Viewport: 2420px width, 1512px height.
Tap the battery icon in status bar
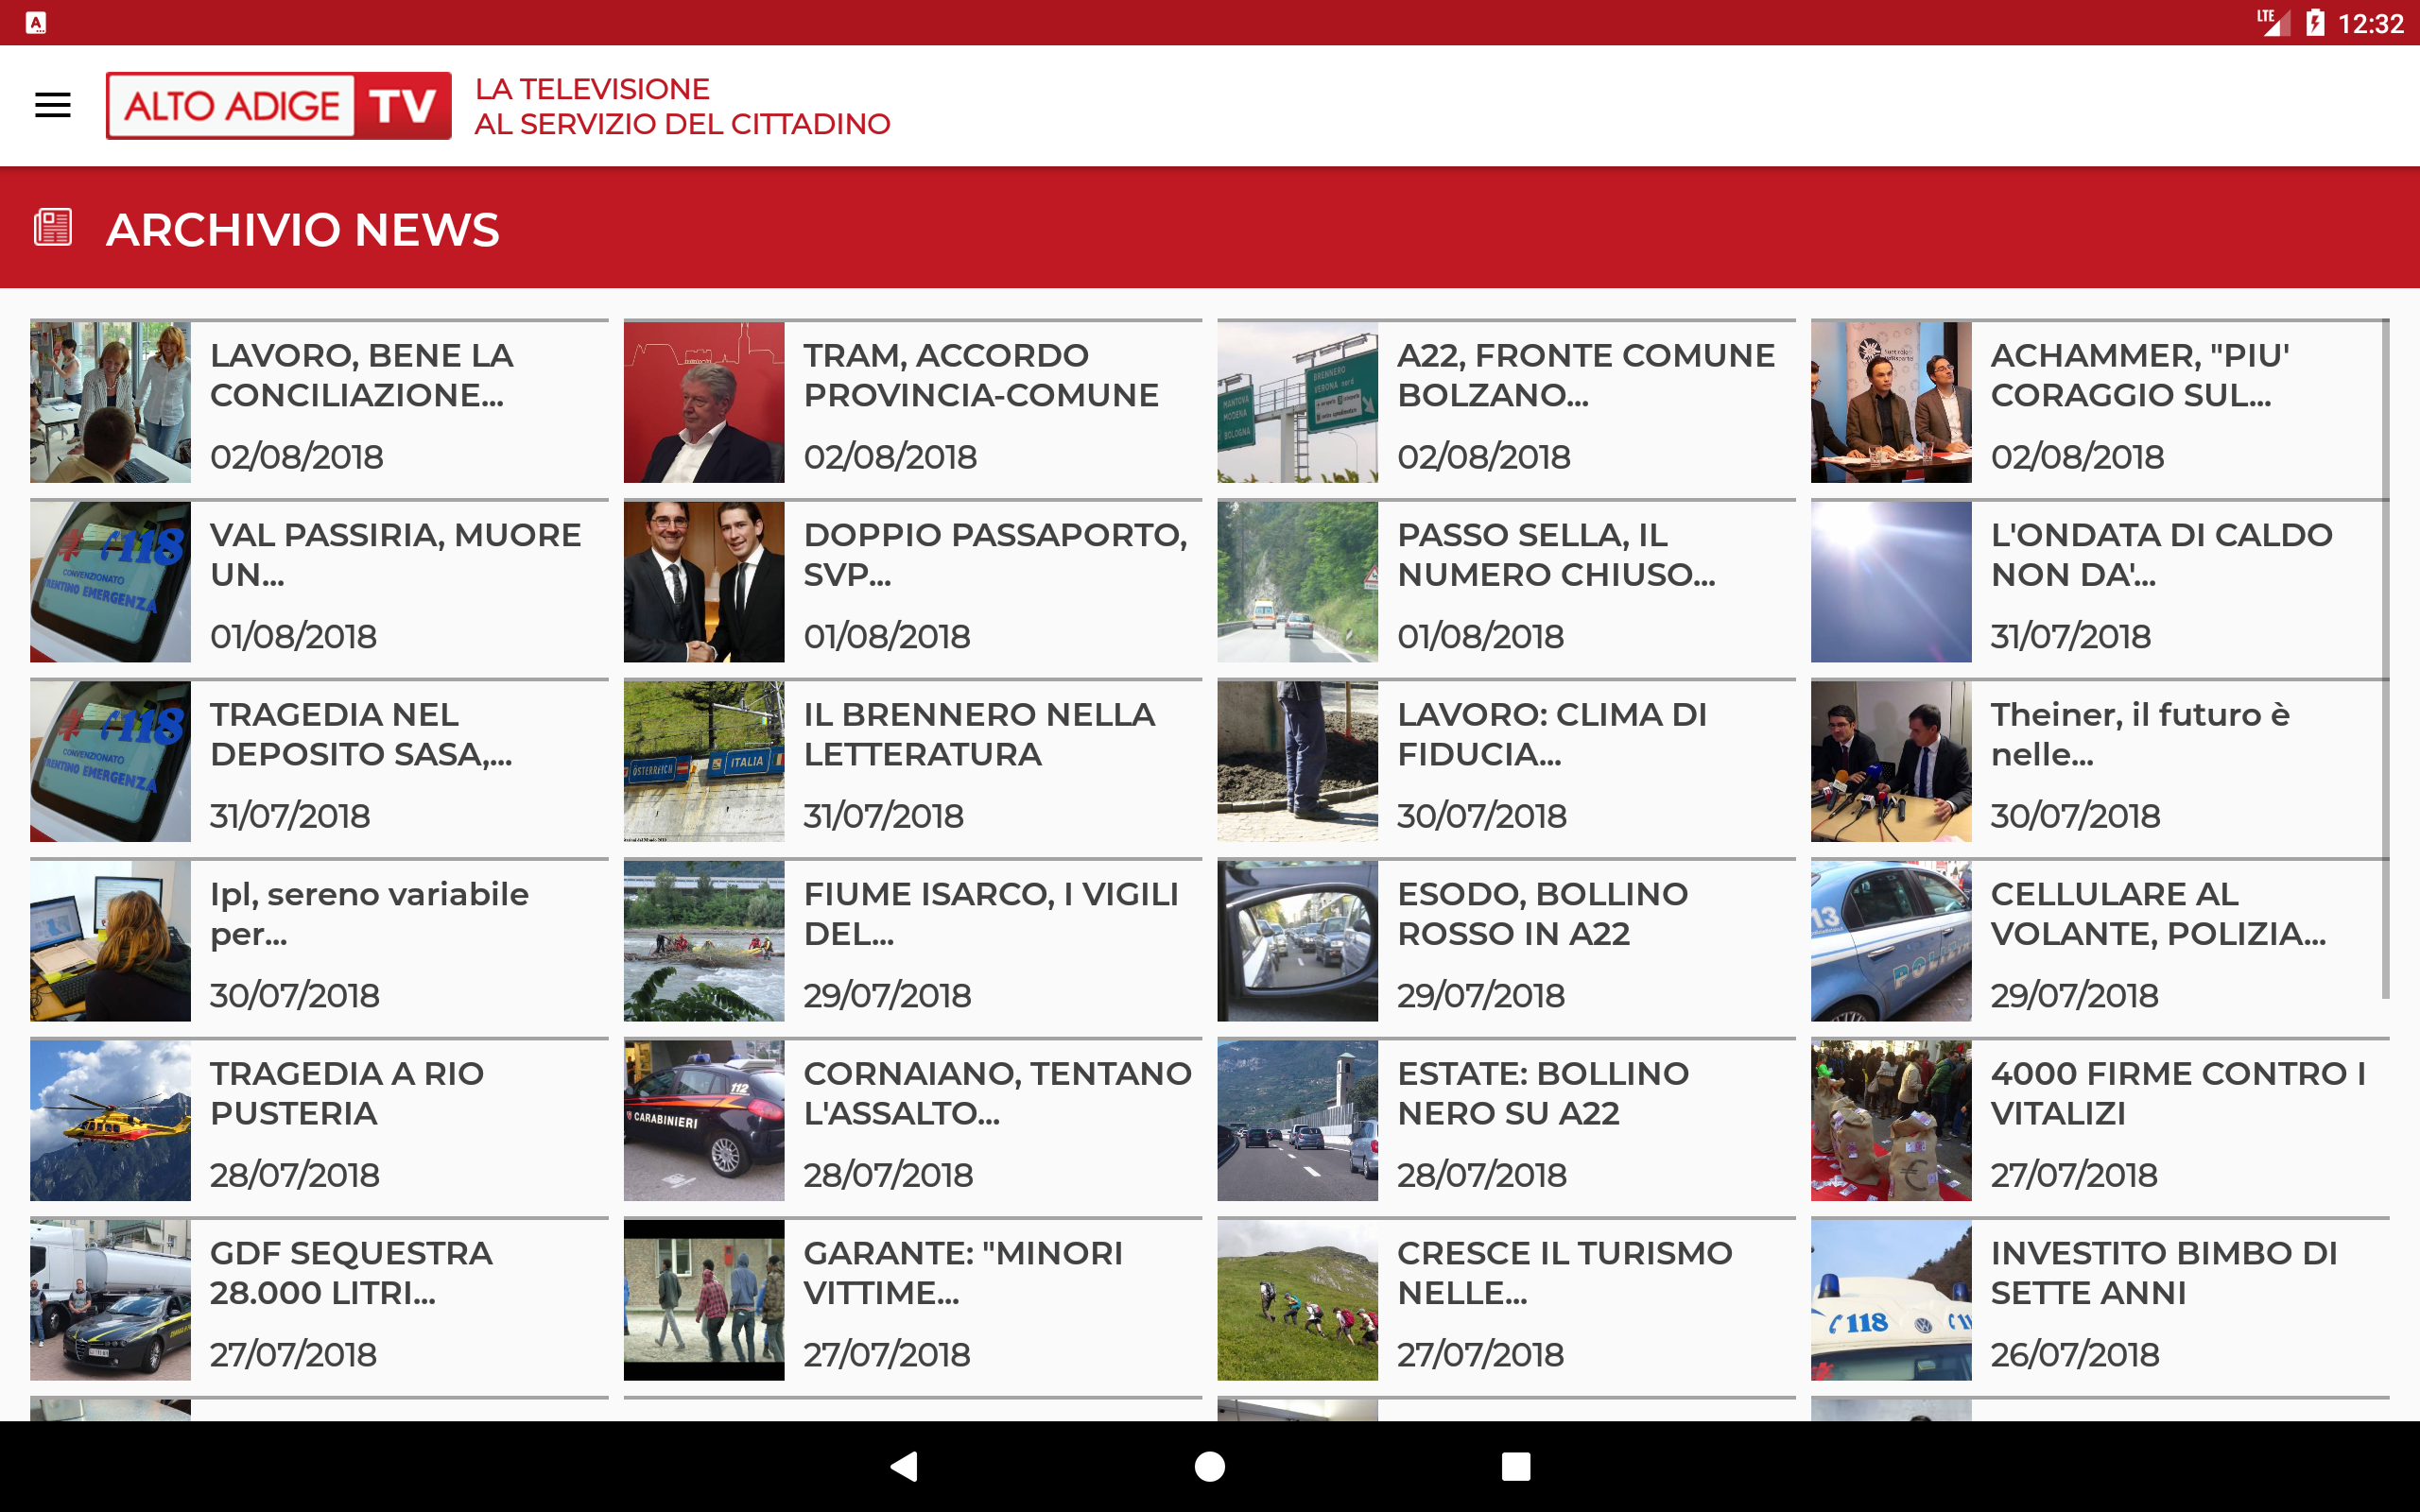2314,23
